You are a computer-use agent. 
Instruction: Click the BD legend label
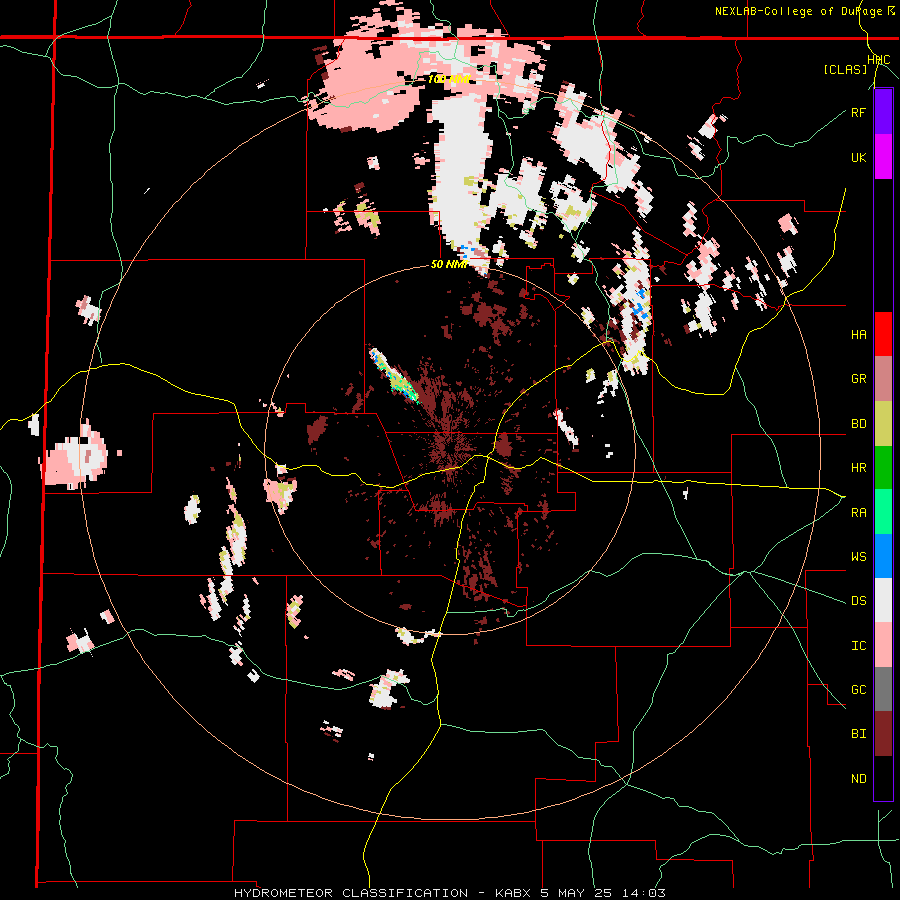[x=858, y=424]
